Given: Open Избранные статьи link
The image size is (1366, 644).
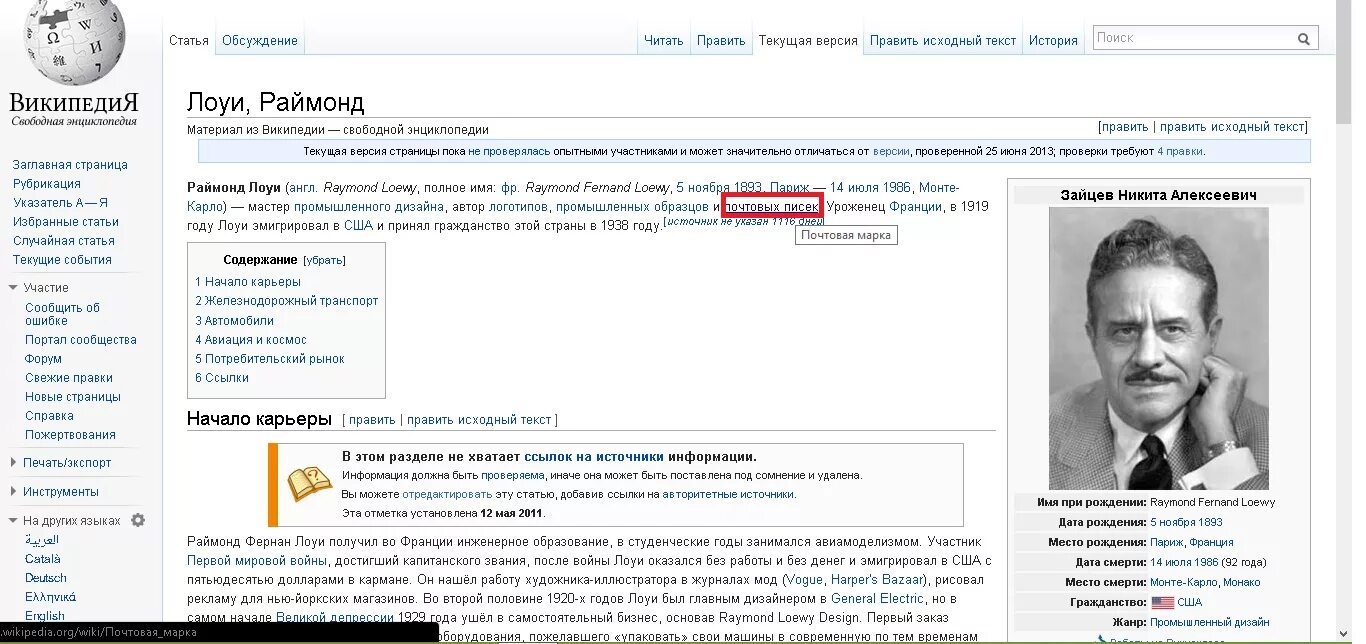Looking at the screenshot, I should (x=66, y=222).
